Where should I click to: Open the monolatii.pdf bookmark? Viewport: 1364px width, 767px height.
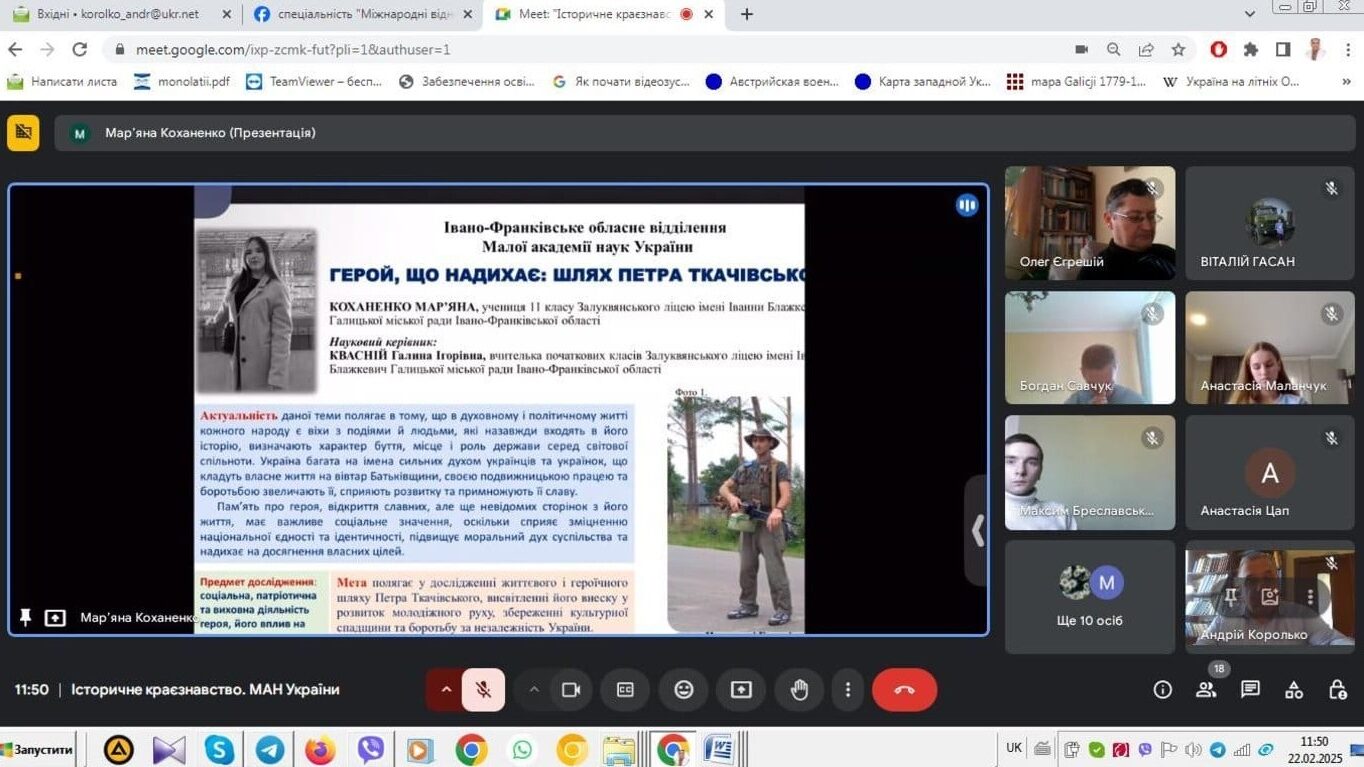tap(182, 82)
